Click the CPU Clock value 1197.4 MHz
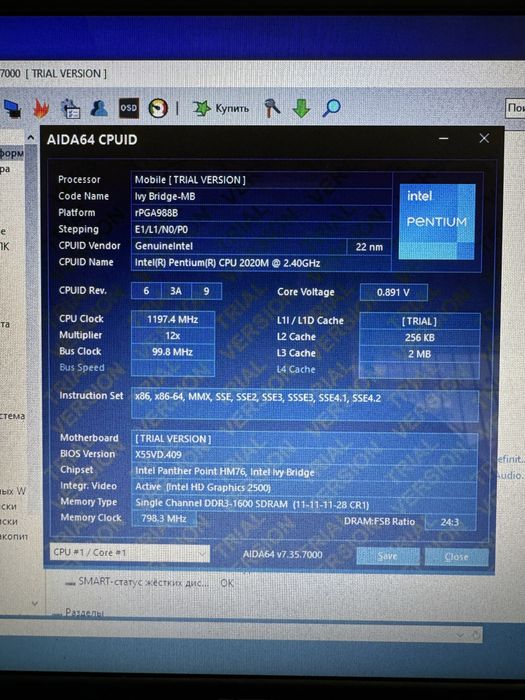This screenshot has width=525, height=700. (x=173, y=320)
